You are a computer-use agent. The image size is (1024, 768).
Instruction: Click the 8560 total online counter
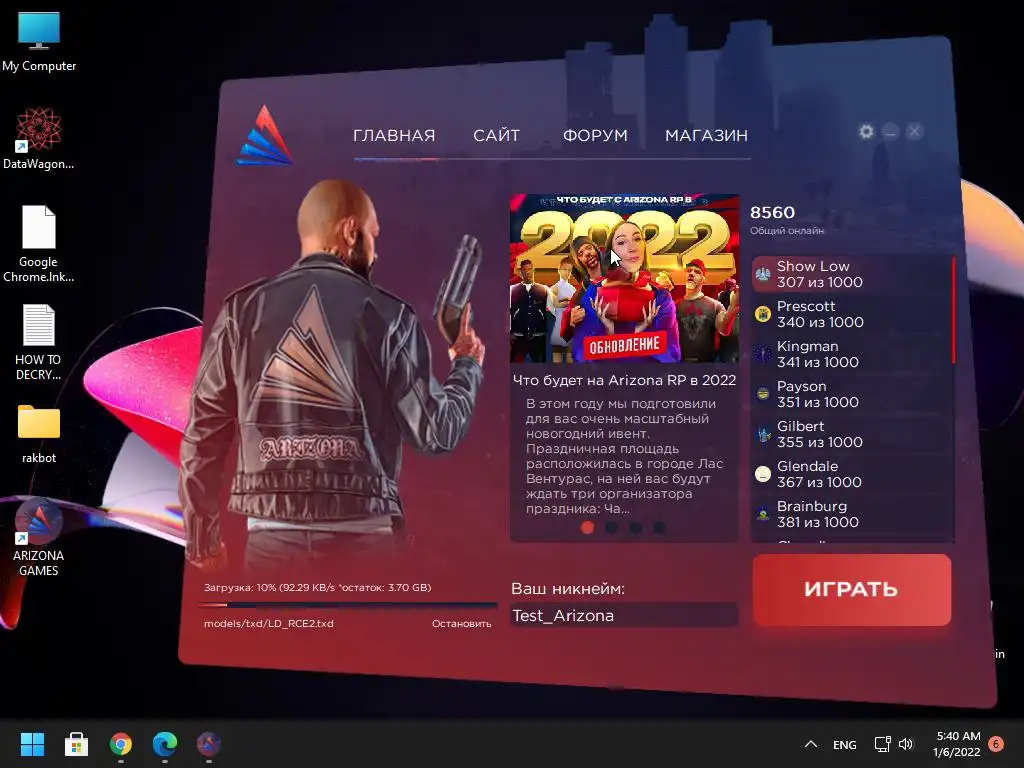tap(773, 212)
